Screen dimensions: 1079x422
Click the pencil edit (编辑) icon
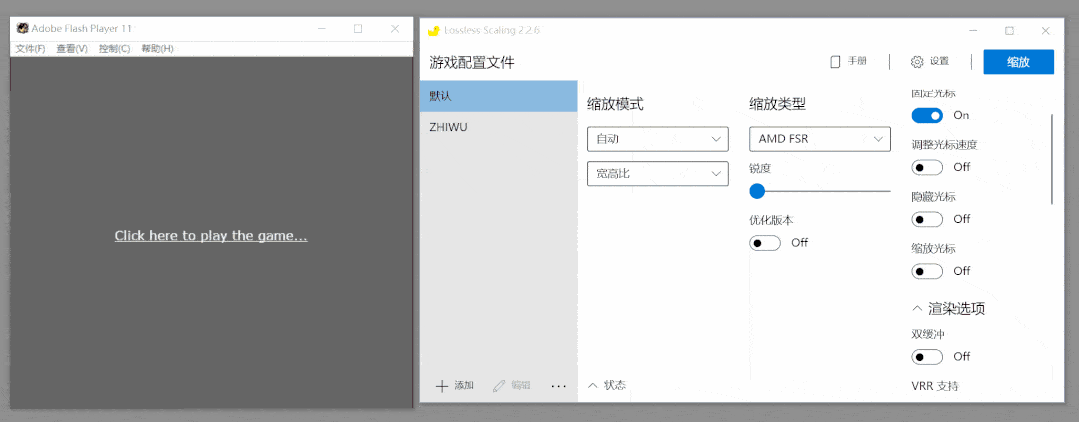(x=500, y=386)
